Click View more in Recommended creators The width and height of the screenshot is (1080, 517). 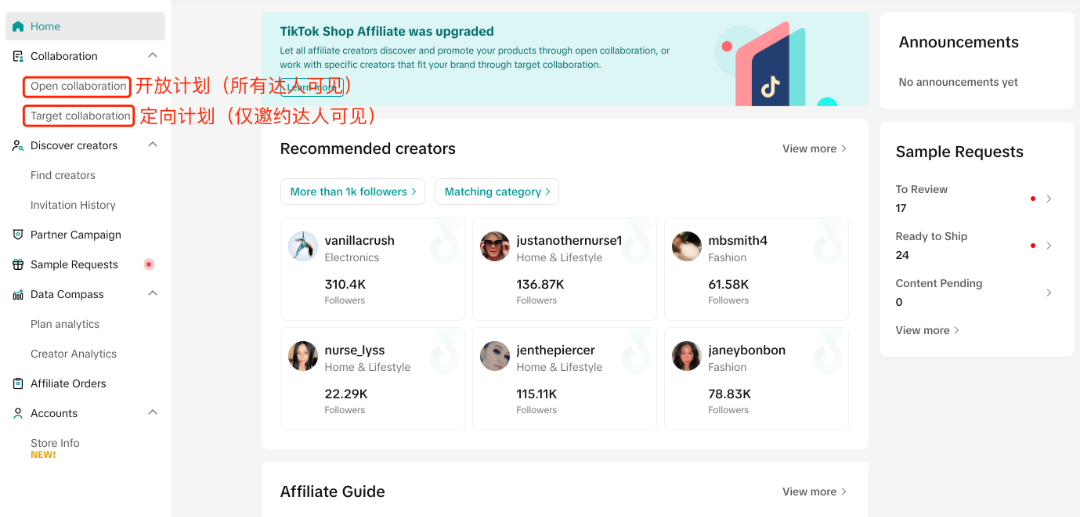(x=814, y=149)
